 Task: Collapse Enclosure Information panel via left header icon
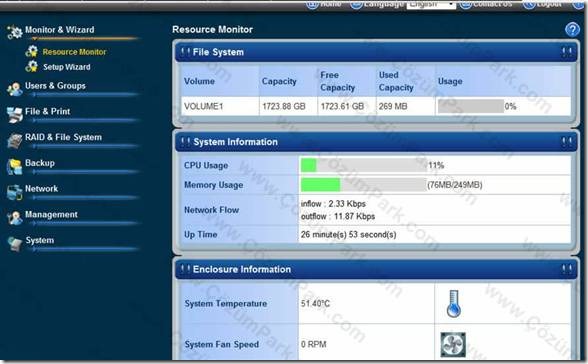185,269
